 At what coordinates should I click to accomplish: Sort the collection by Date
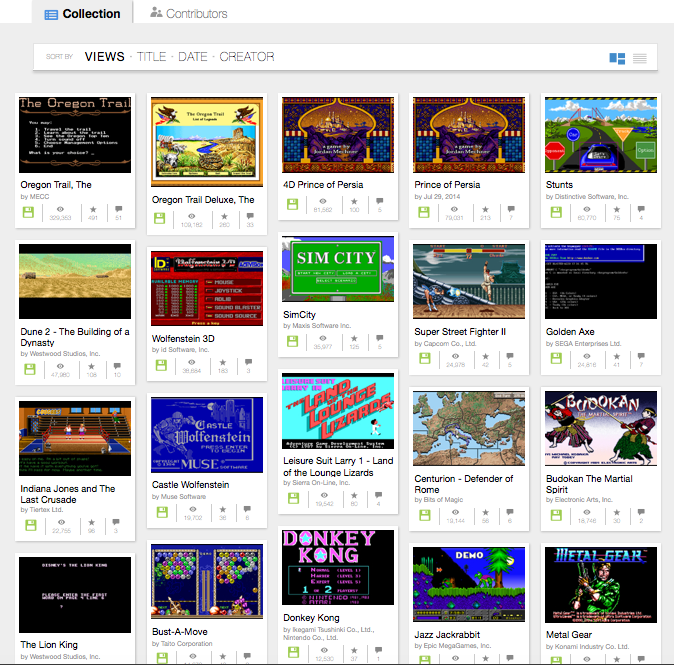pyautogui.click(x=193, y=56)
